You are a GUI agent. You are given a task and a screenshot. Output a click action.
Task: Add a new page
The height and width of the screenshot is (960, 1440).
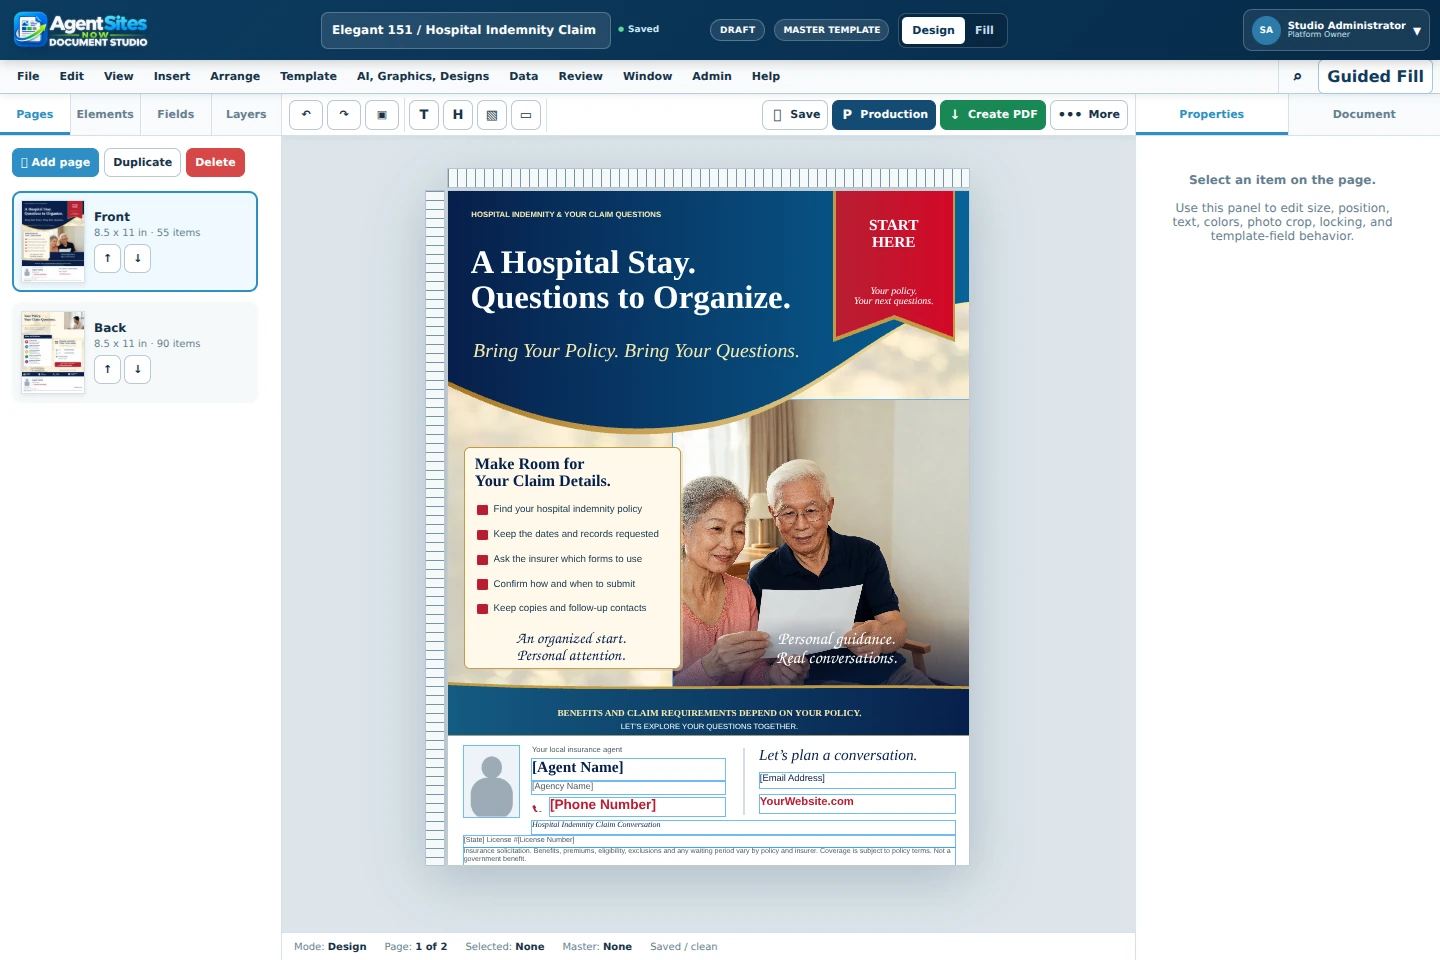[x=55, y=162]
